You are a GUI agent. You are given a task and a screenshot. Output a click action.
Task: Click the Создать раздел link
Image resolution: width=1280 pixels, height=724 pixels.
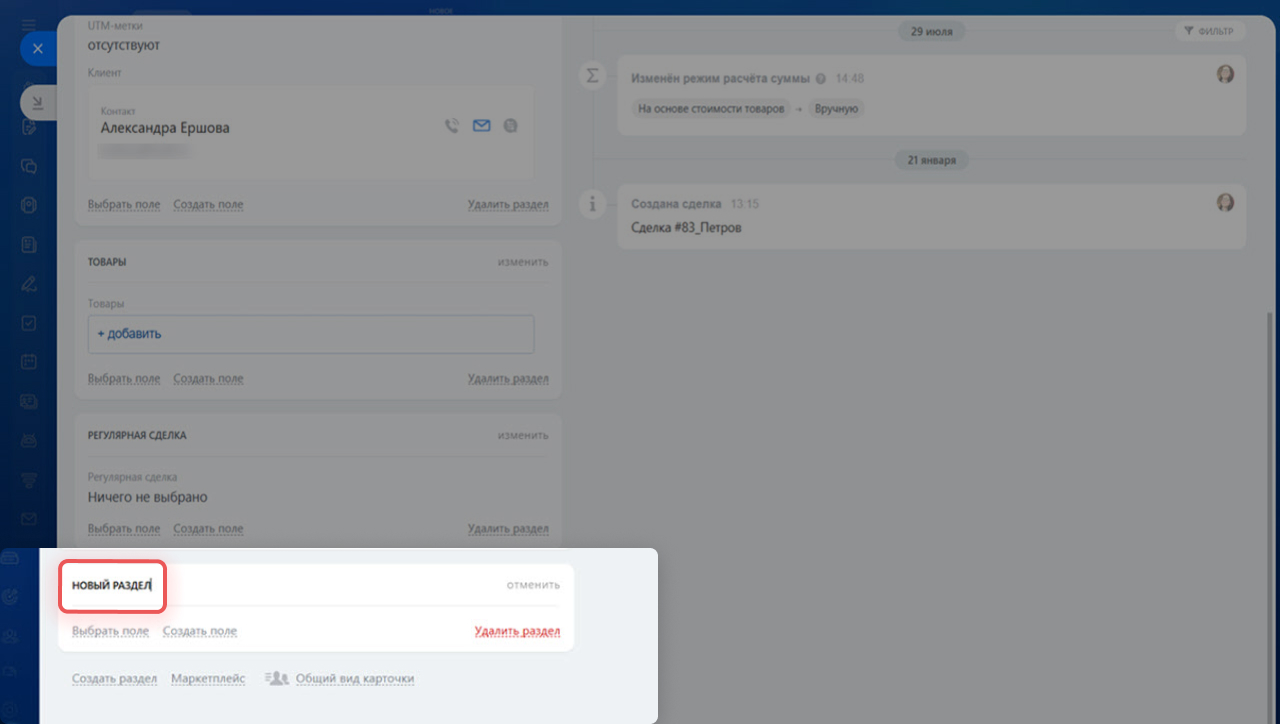tap(114, 678)
